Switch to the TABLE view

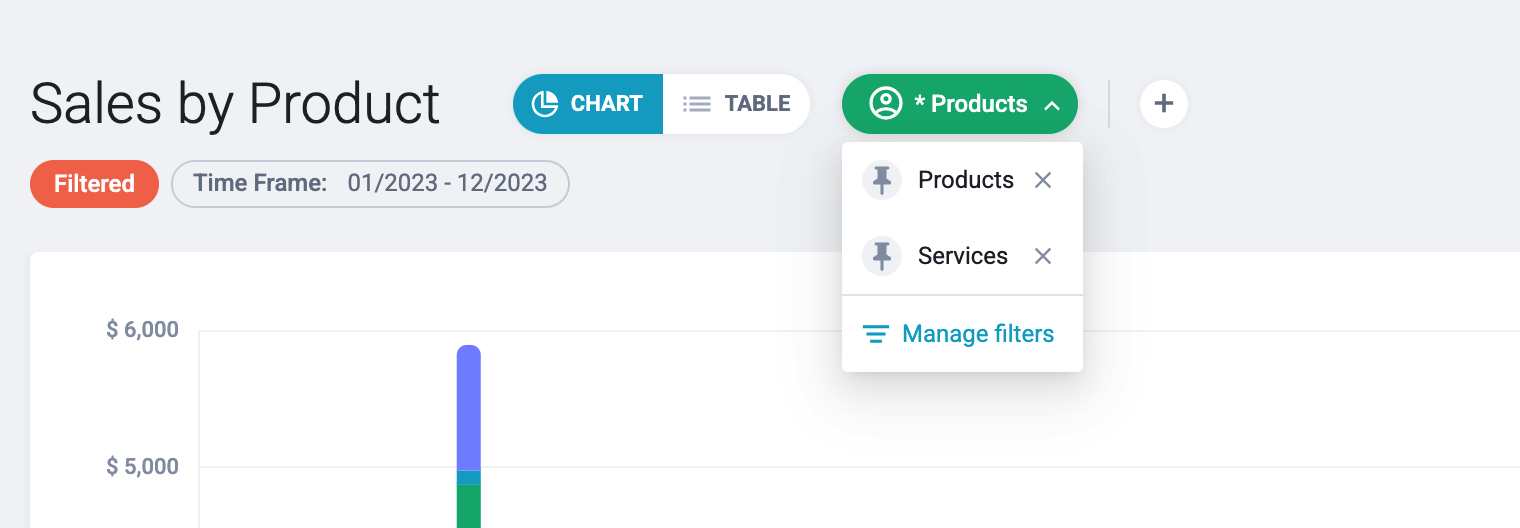click(736, 104)
